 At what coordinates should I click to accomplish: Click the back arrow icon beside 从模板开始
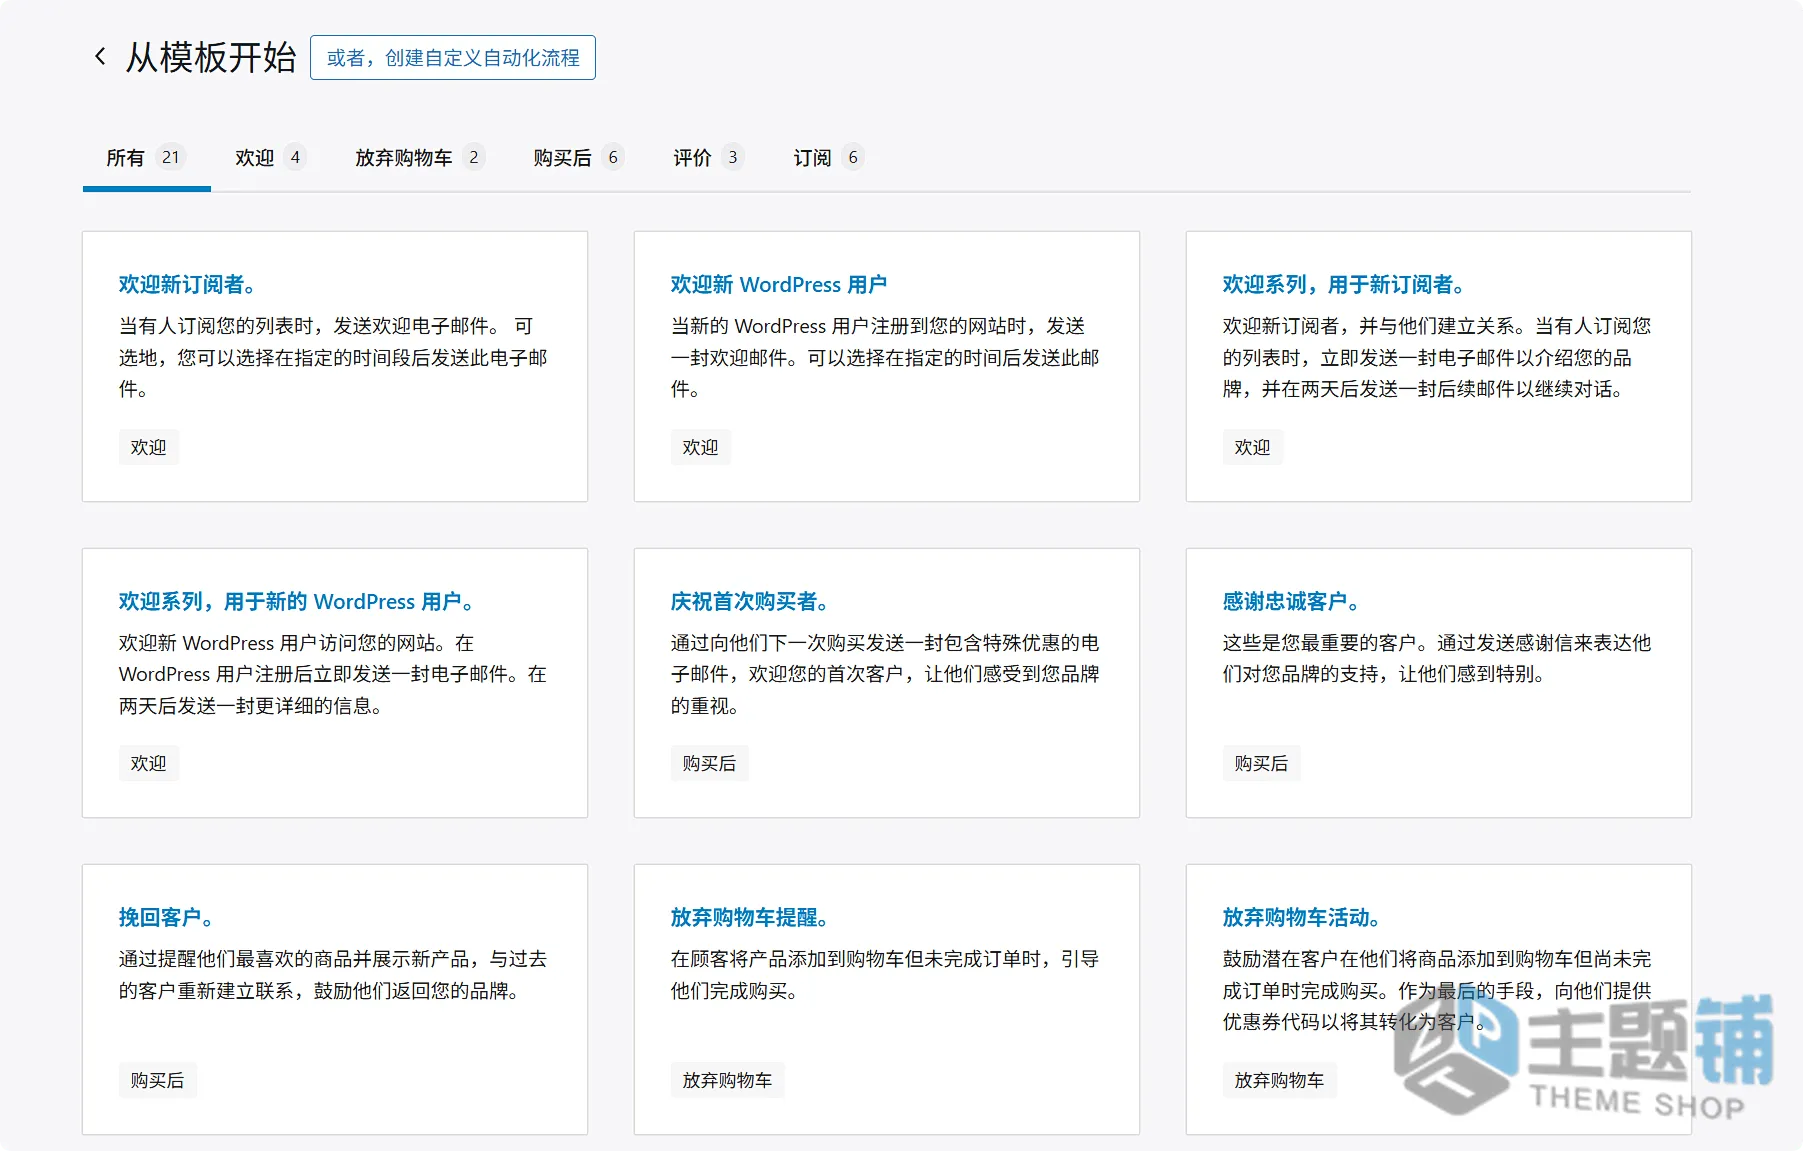point(100,57)
